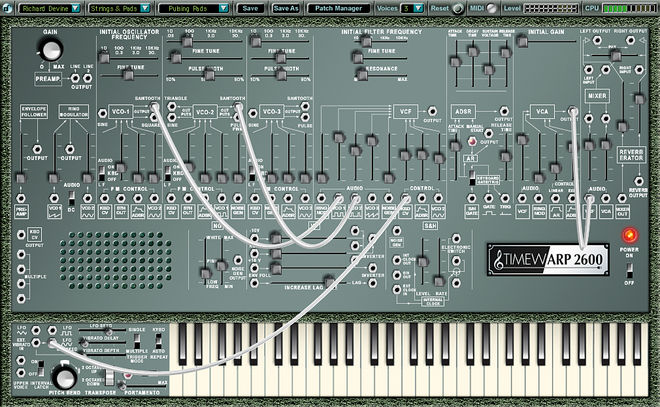Click the Pitch Bend knob
The image size is (660, 407).
(64, 377)
